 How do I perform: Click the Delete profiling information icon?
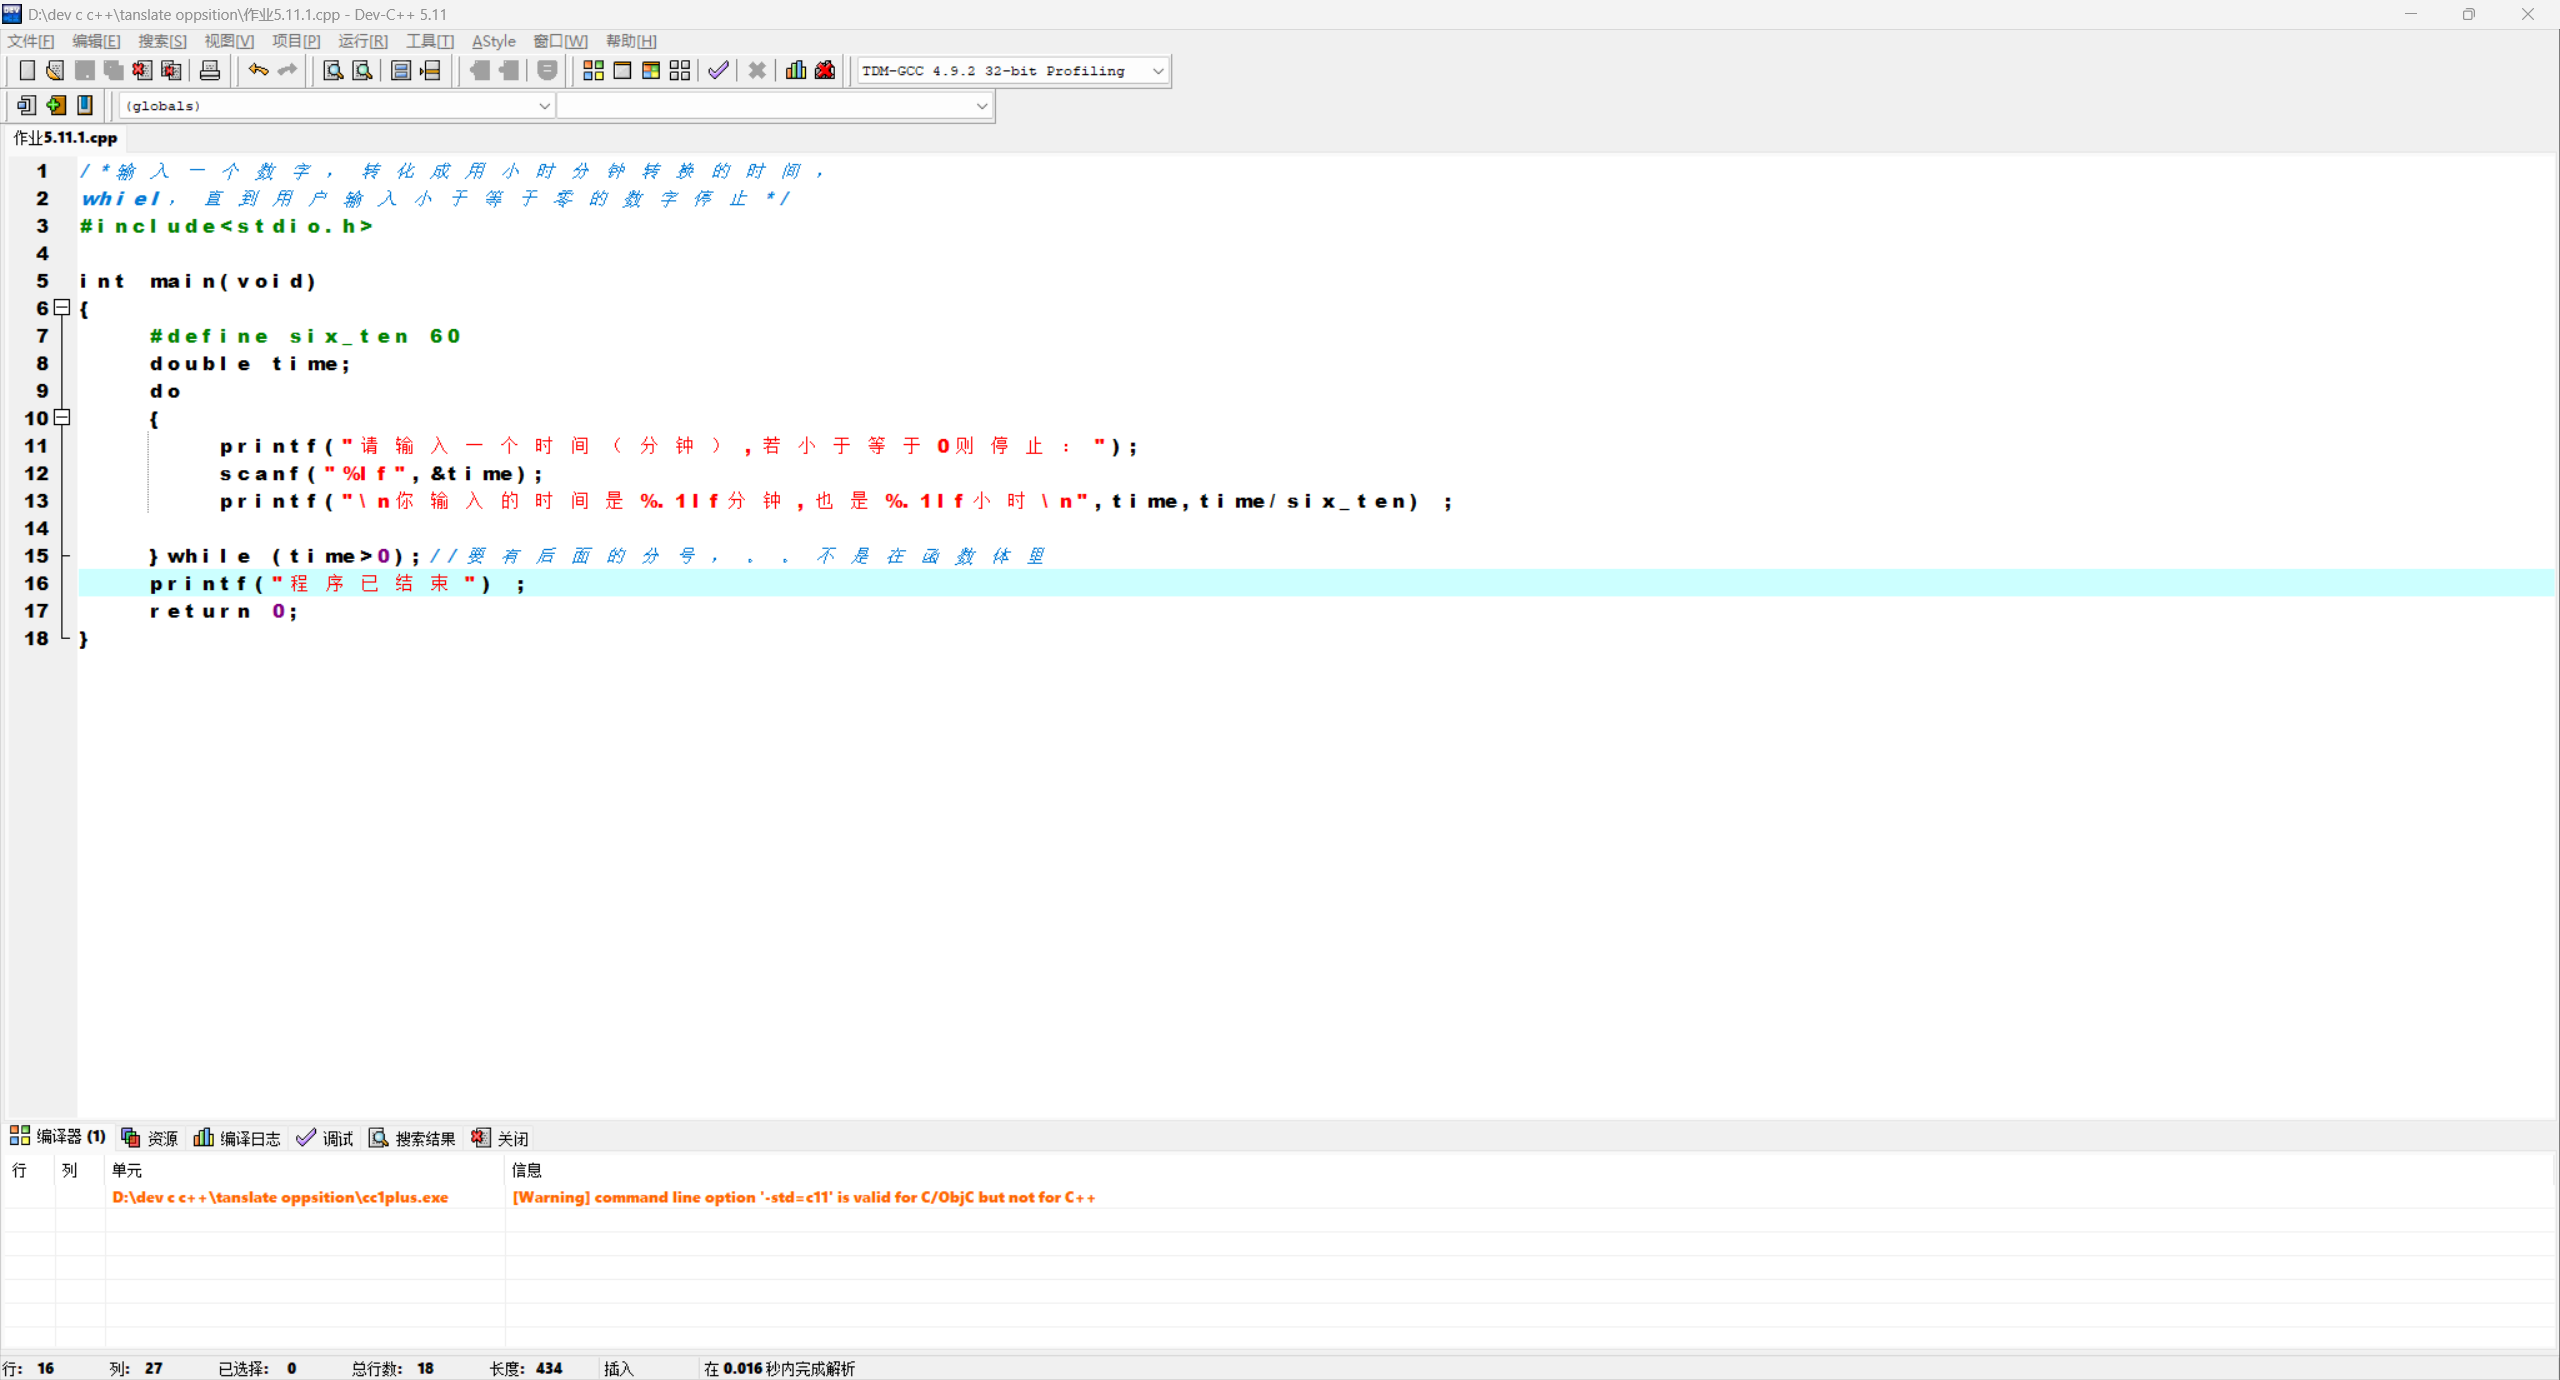pyautogui.click(x=825, y=70)
